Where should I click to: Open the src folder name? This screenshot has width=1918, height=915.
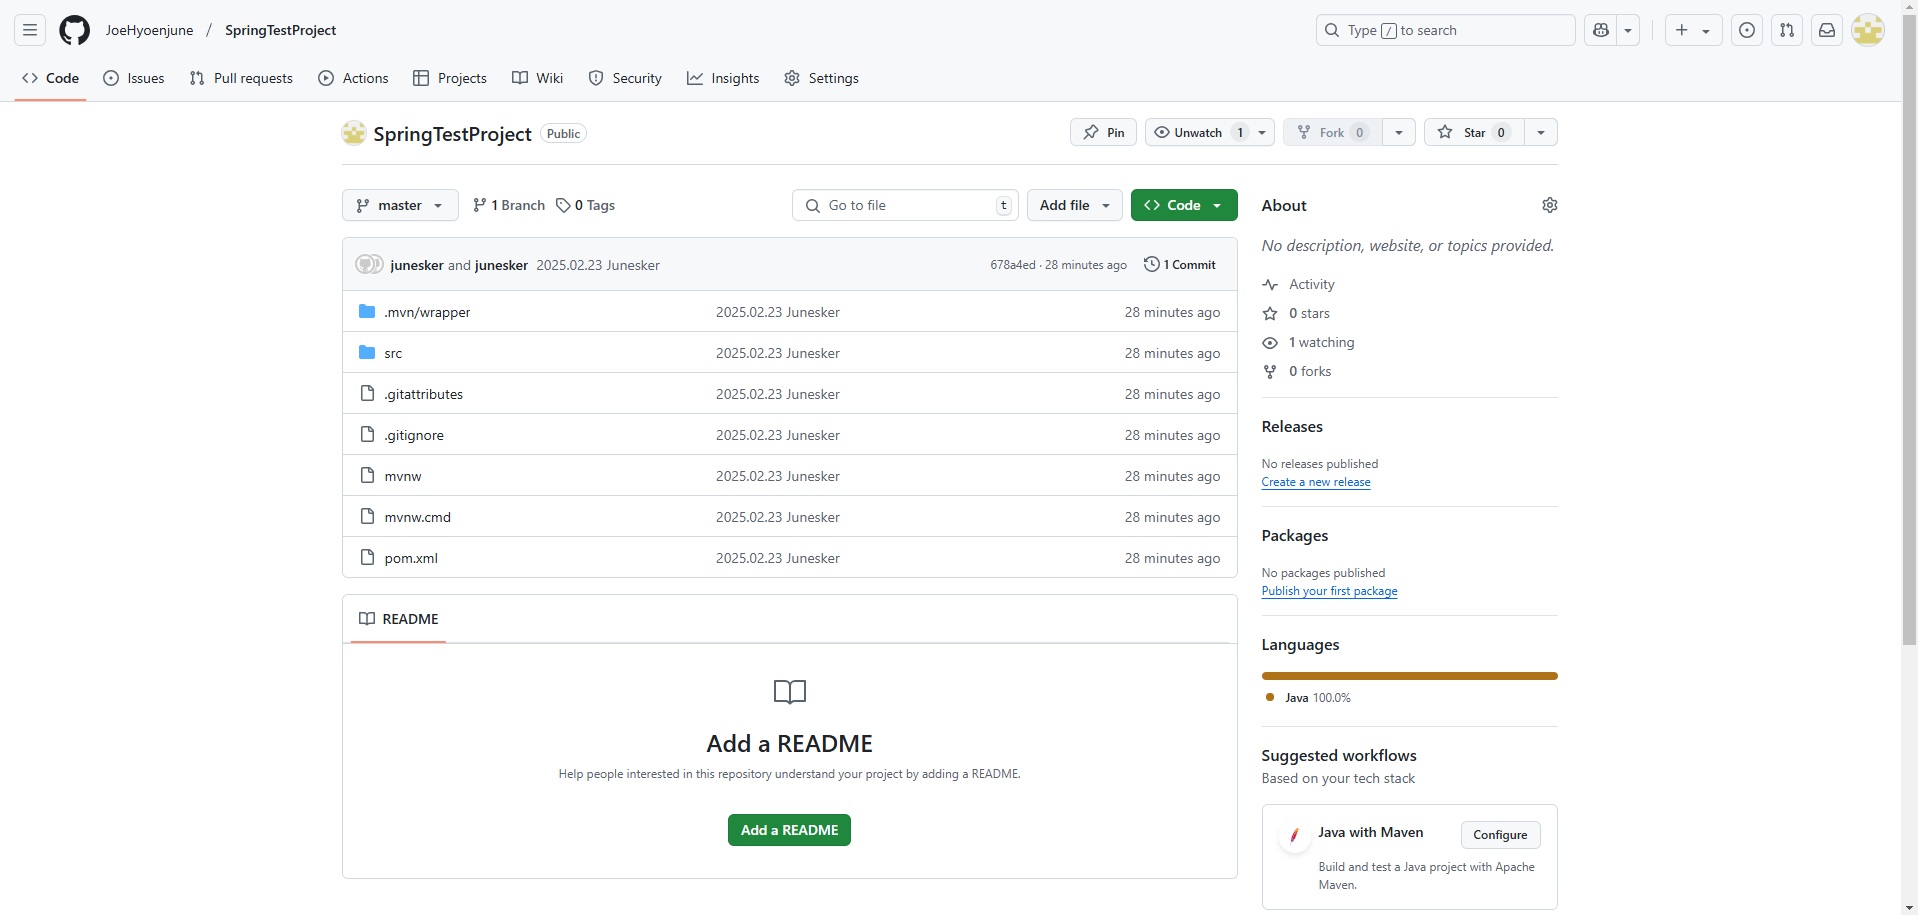(393, 353)
